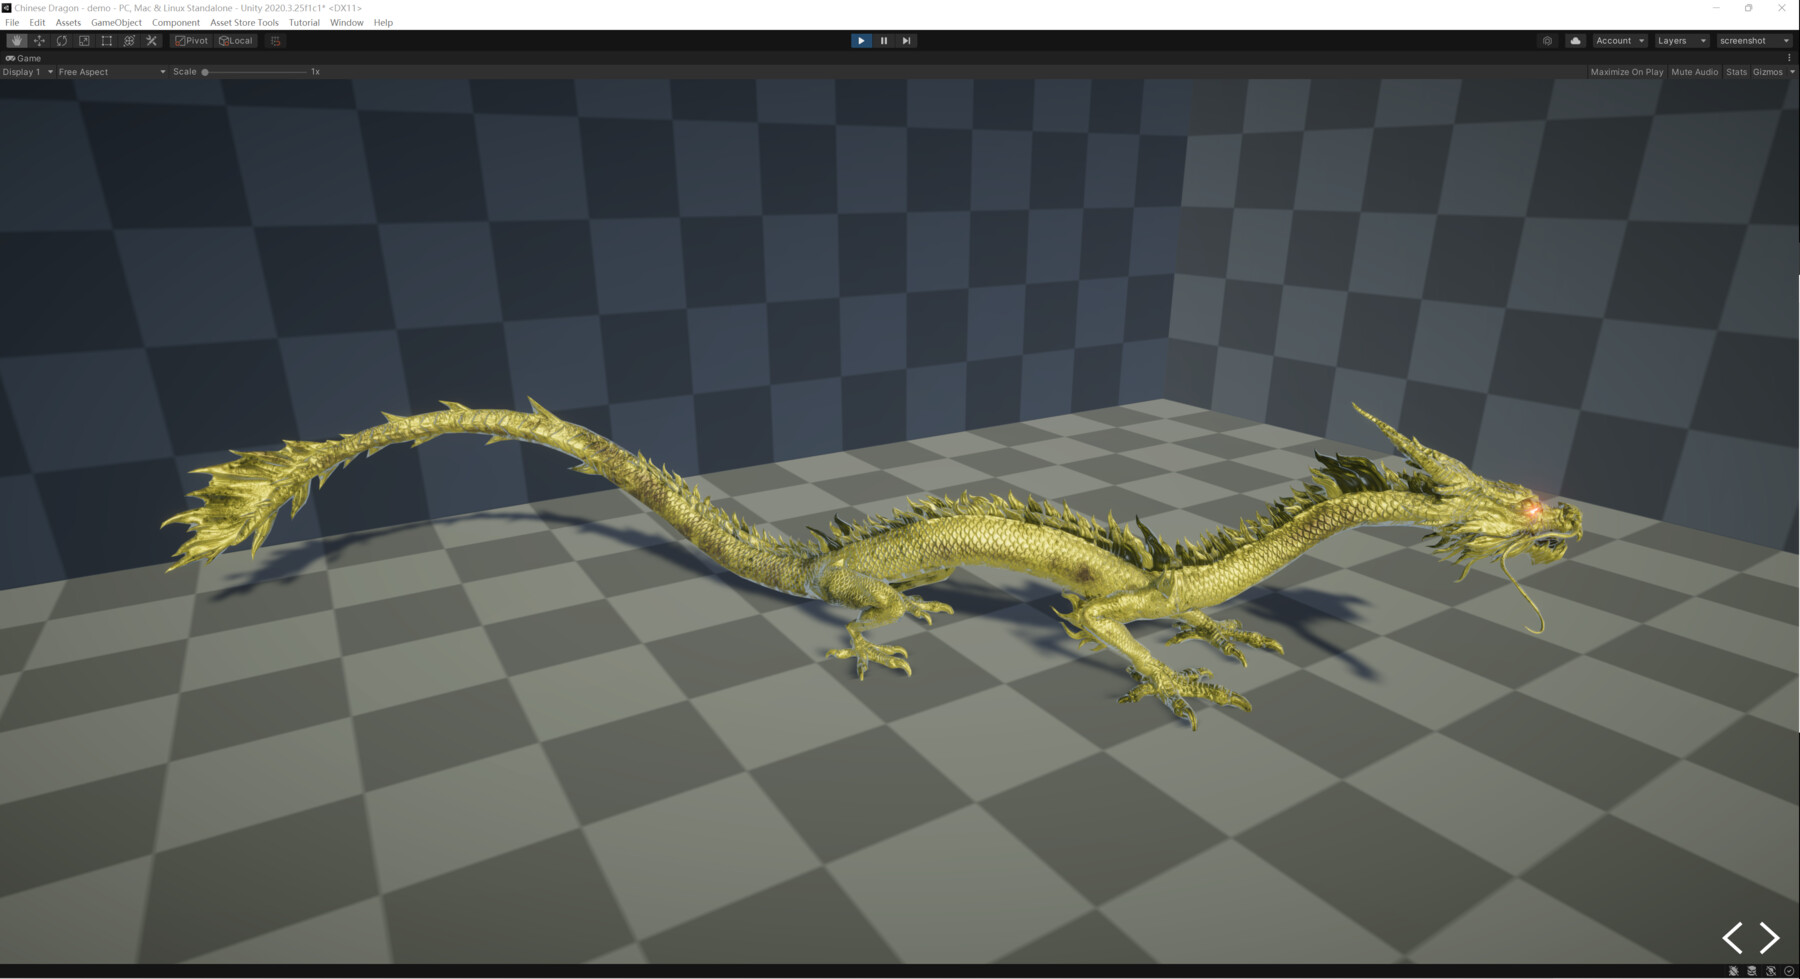The image size is (1800, 979).
Task: Open the Layers dropdown
Action: (x=1681, y=41)
